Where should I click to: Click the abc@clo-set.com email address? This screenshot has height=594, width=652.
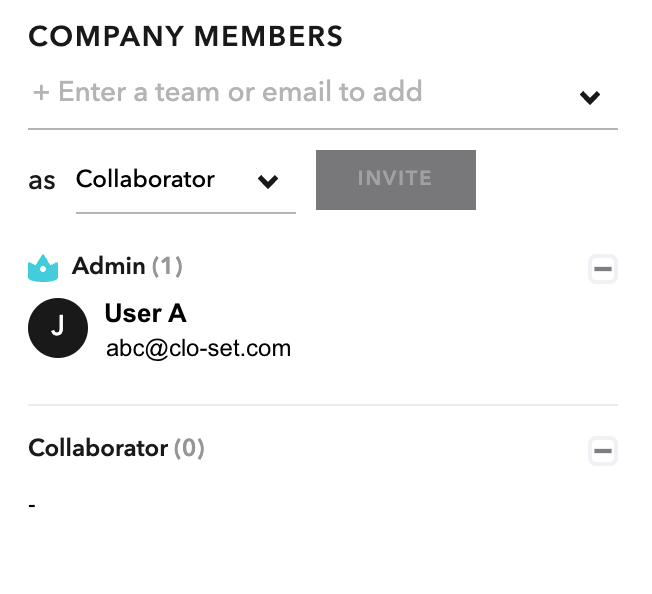[x=198, y=348]
